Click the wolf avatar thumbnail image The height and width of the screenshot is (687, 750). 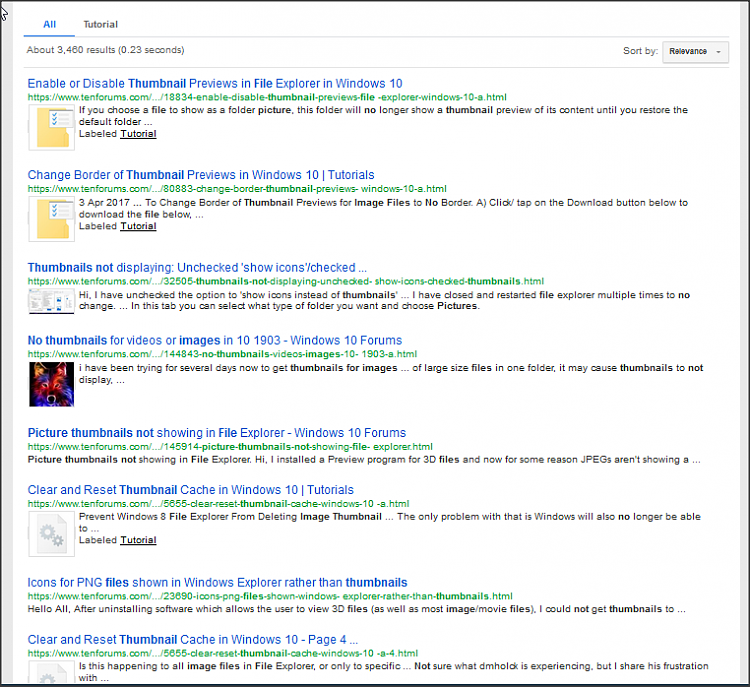pyautogui.click(x=51, y=384)
